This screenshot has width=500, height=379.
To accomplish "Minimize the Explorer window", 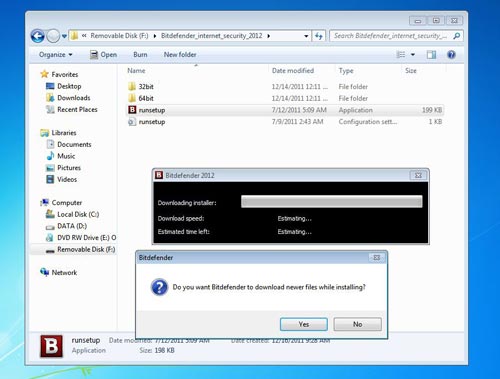I will pos(418,21).
